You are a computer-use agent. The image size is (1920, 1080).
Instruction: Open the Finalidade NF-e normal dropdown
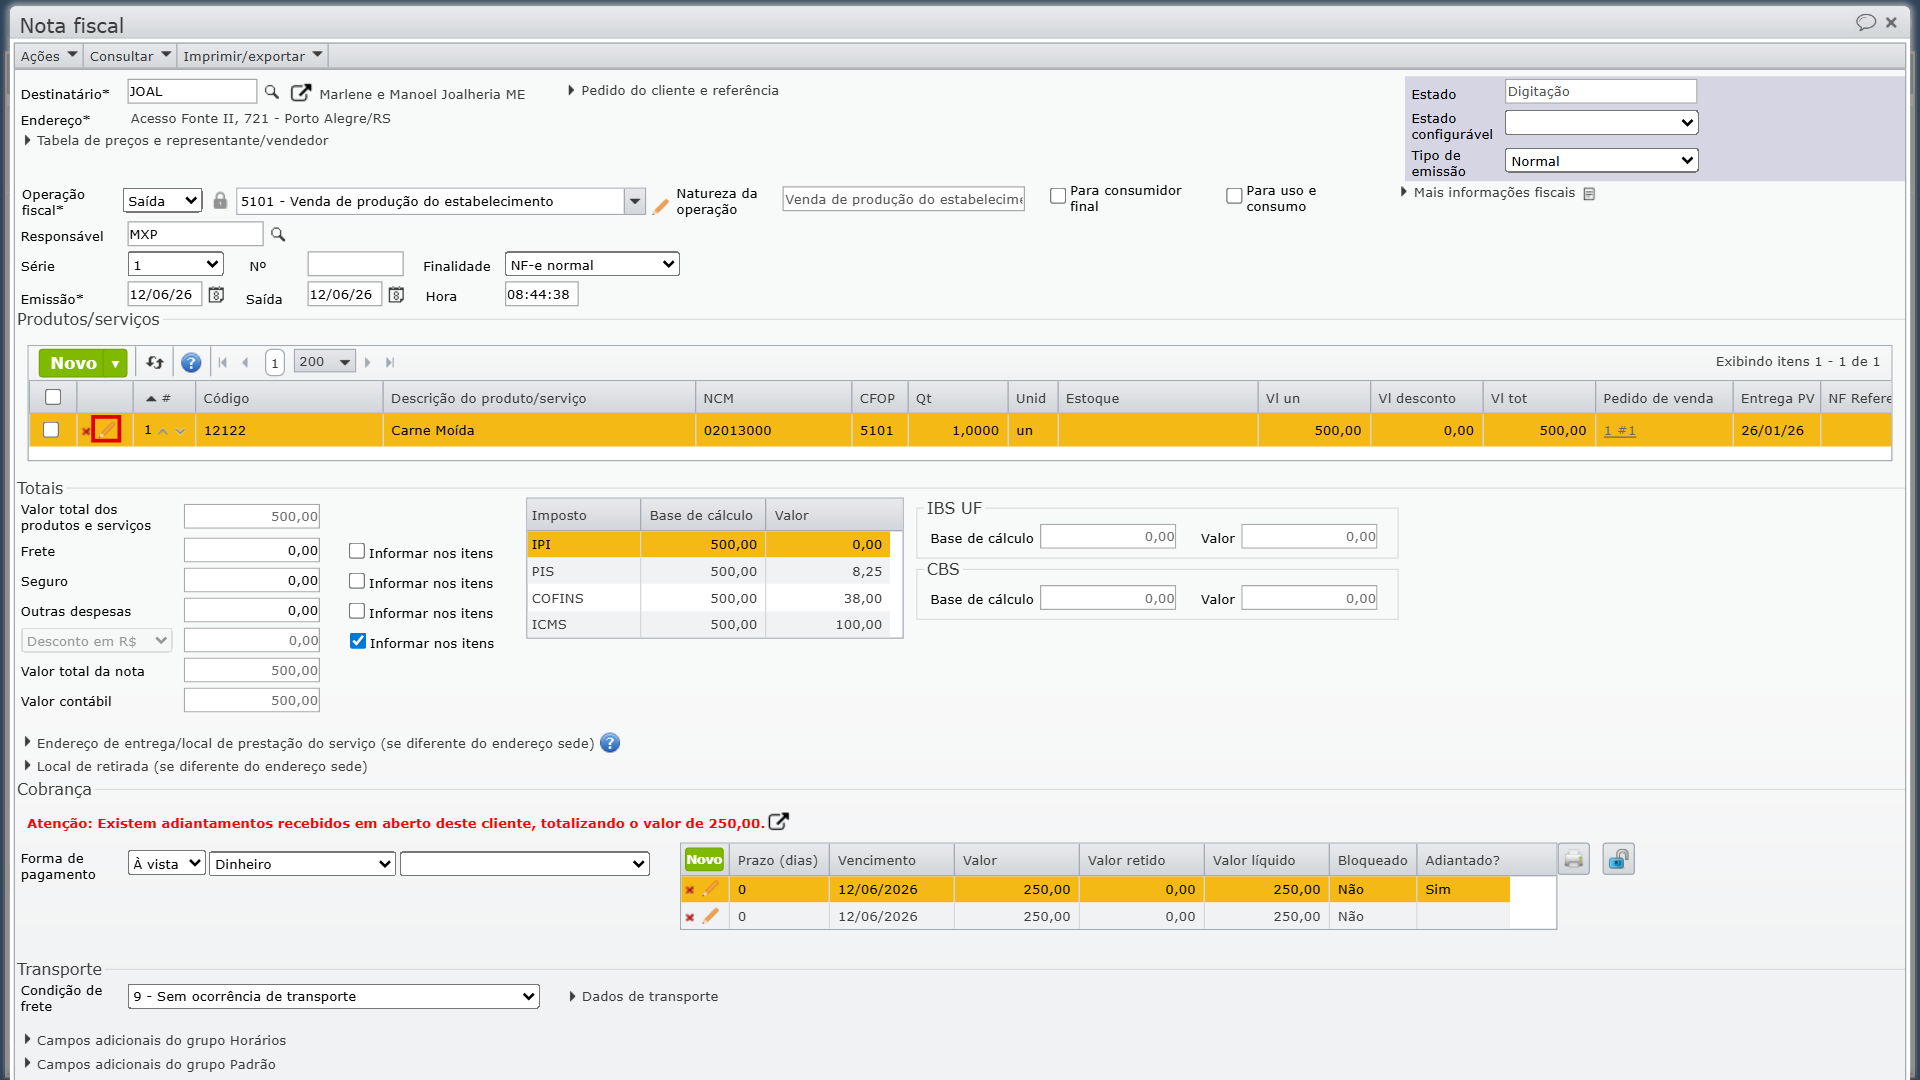(x=592, y=265)
